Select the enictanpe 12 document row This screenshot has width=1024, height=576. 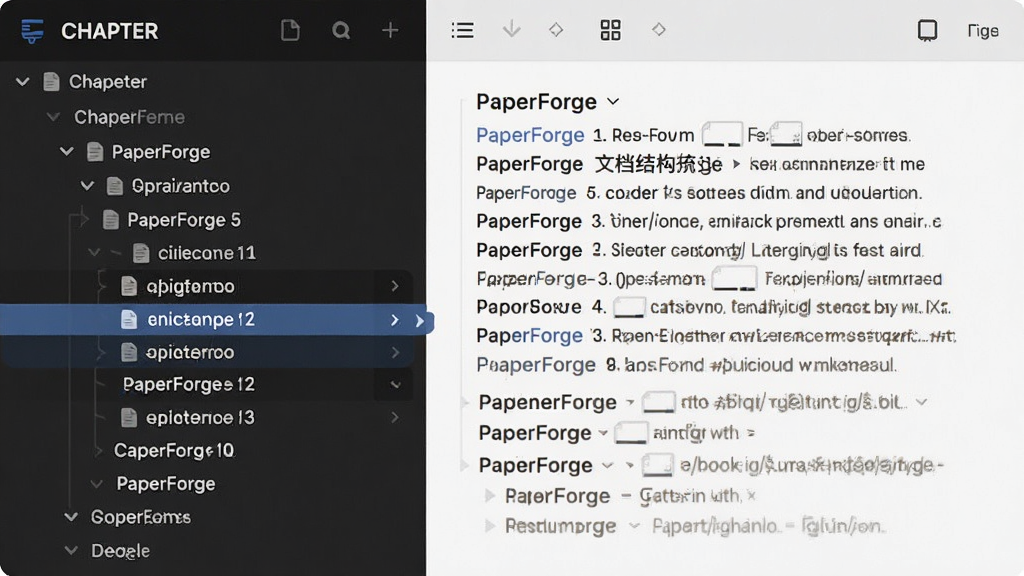click(x=213, y=319)
